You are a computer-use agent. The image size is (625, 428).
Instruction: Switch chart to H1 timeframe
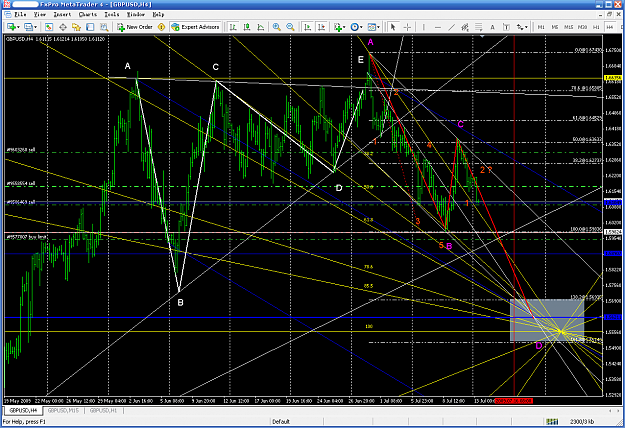pyautogui.click(x=596, y=27)
